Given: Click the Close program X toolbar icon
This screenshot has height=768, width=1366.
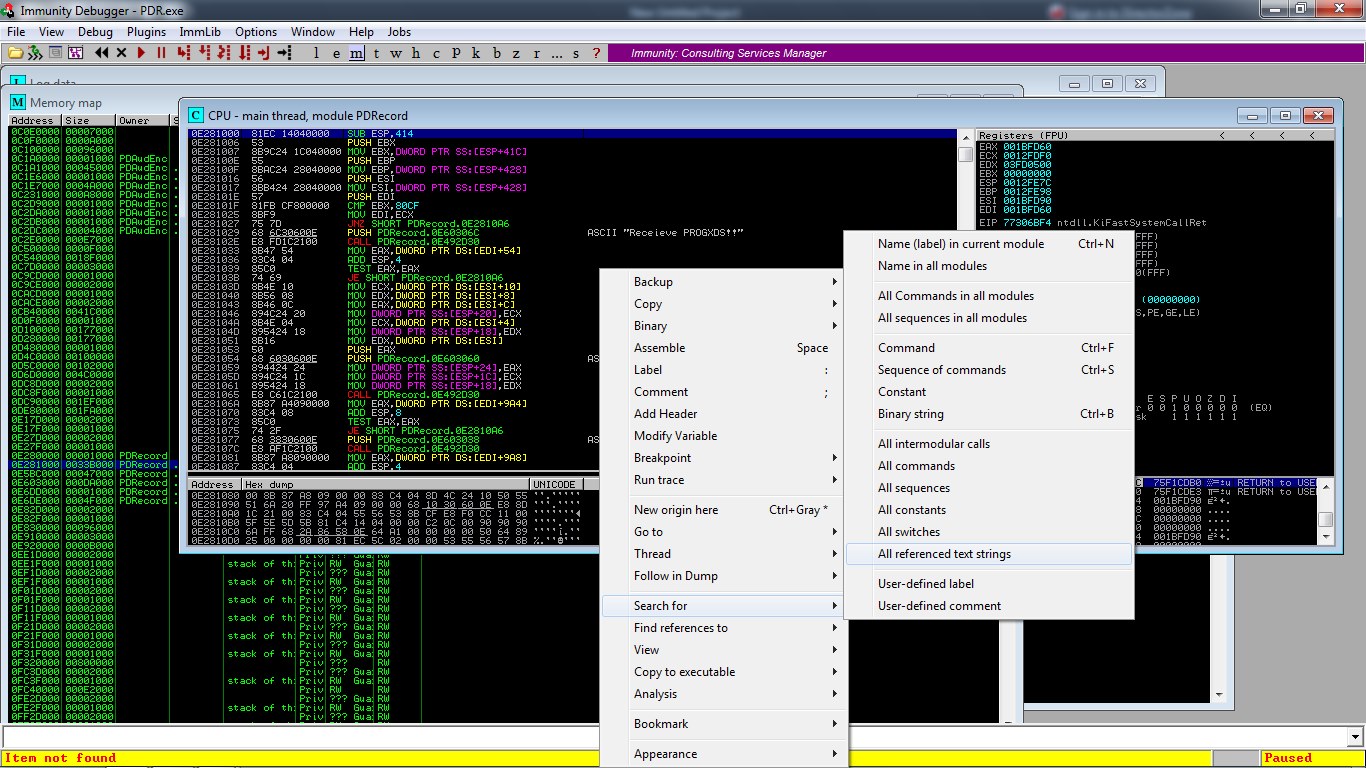Looking at the screenshot, I should 122,53.
